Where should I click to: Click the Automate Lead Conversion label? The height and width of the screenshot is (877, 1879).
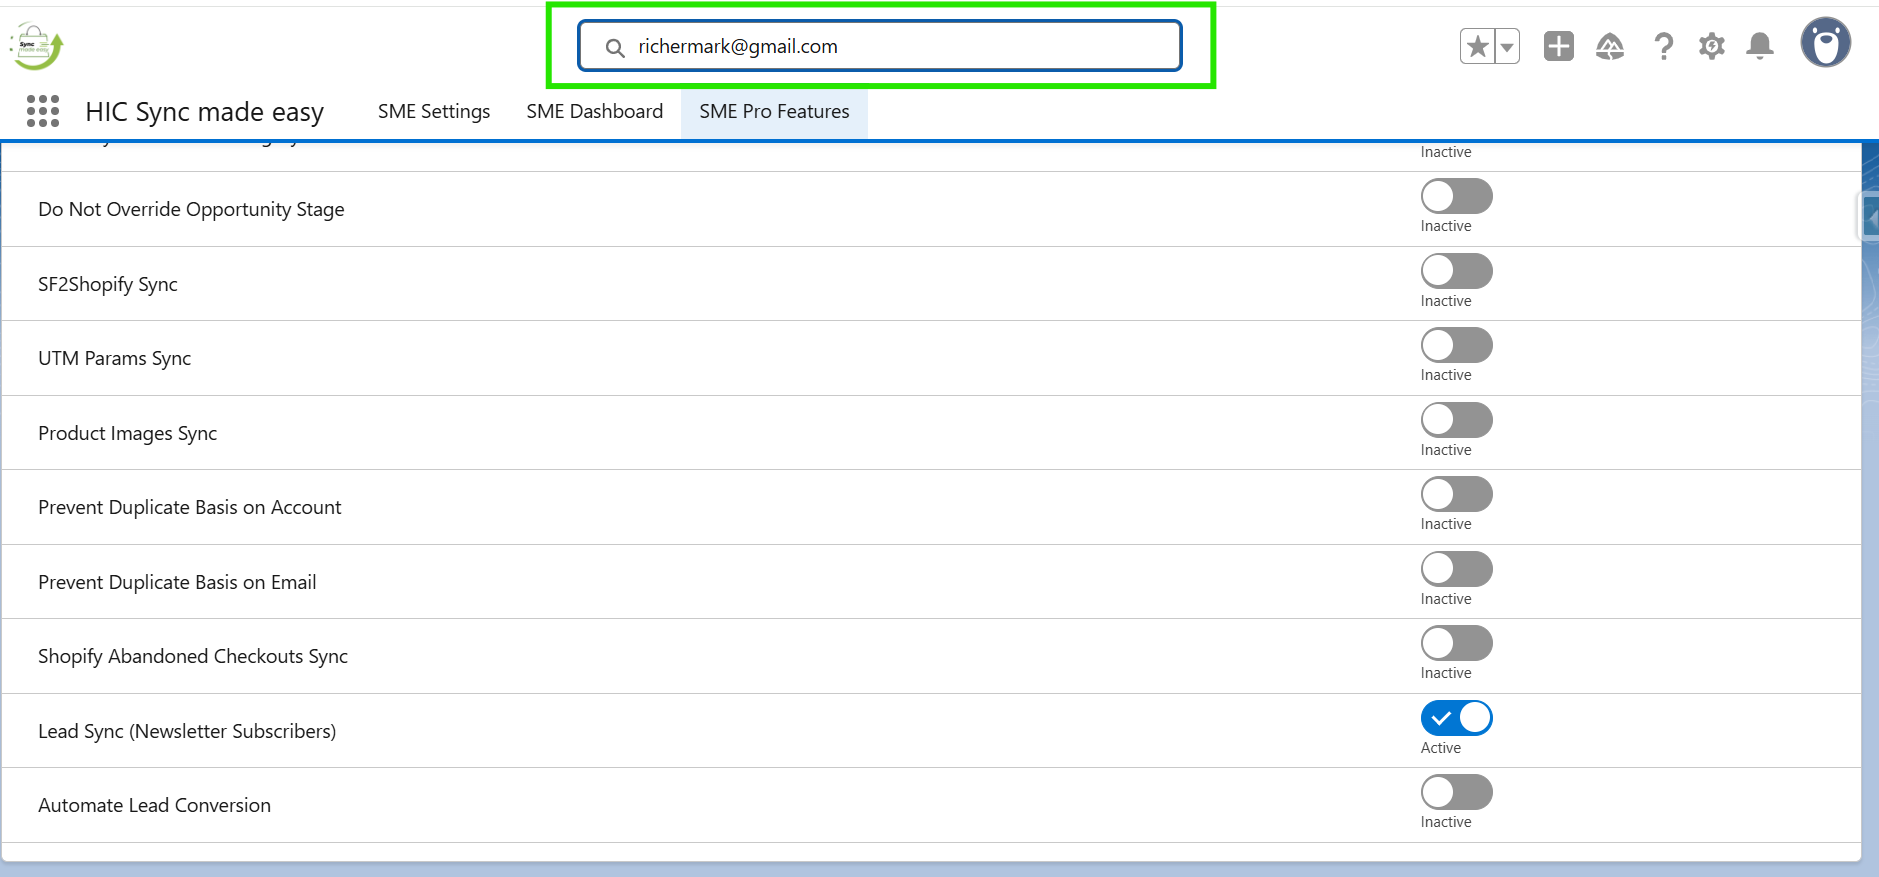(155, 805)
